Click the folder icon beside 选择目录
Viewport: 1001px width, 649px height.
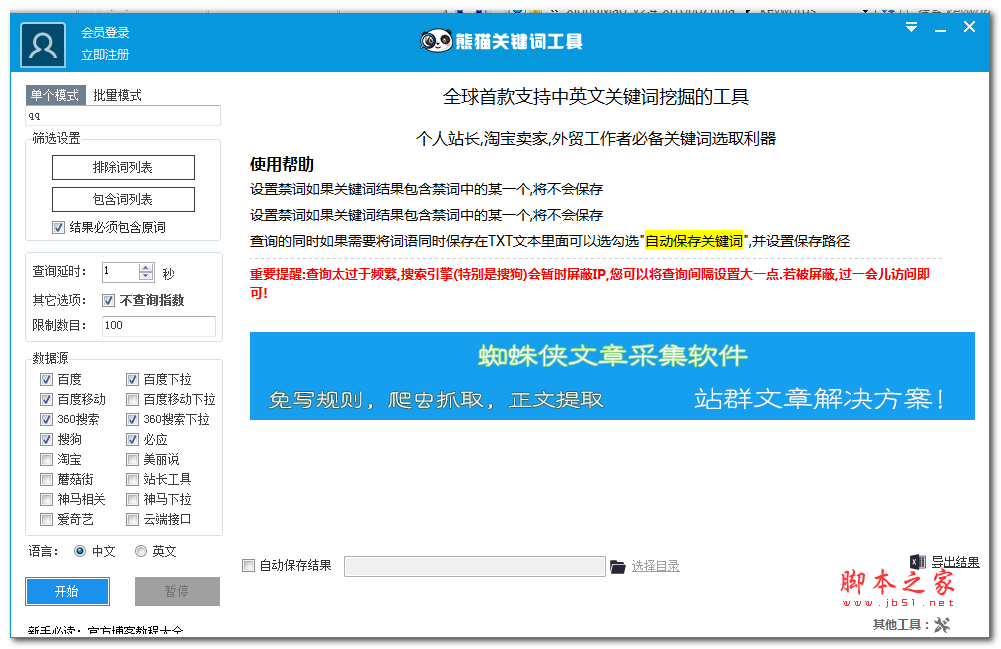click(617, 567)
